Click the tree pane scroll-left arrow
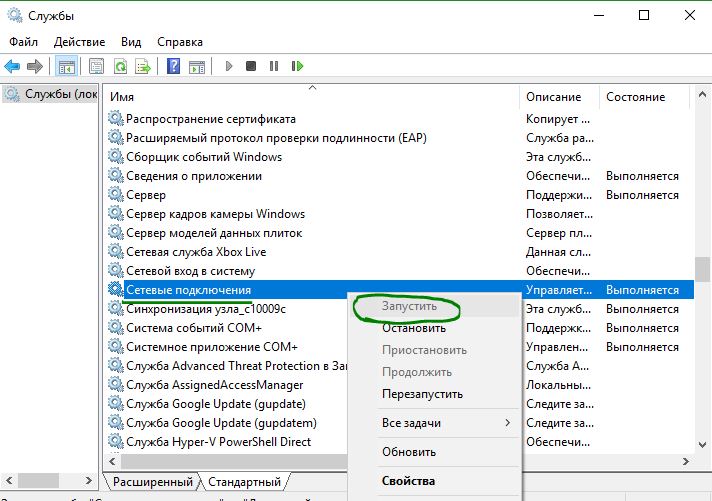Screen dimensions: 712x501 [x=9, y=480]
